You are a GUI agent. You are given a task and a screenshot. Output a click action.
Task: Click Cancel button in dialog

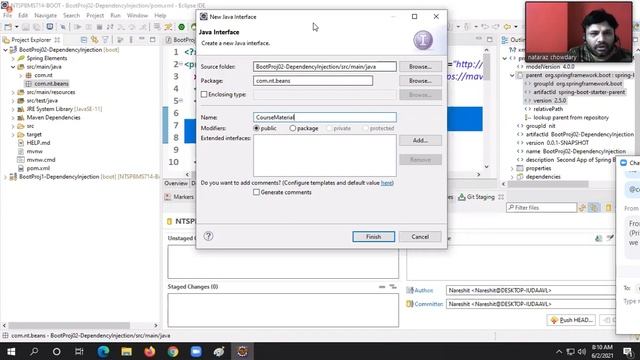tap(420, 237)
